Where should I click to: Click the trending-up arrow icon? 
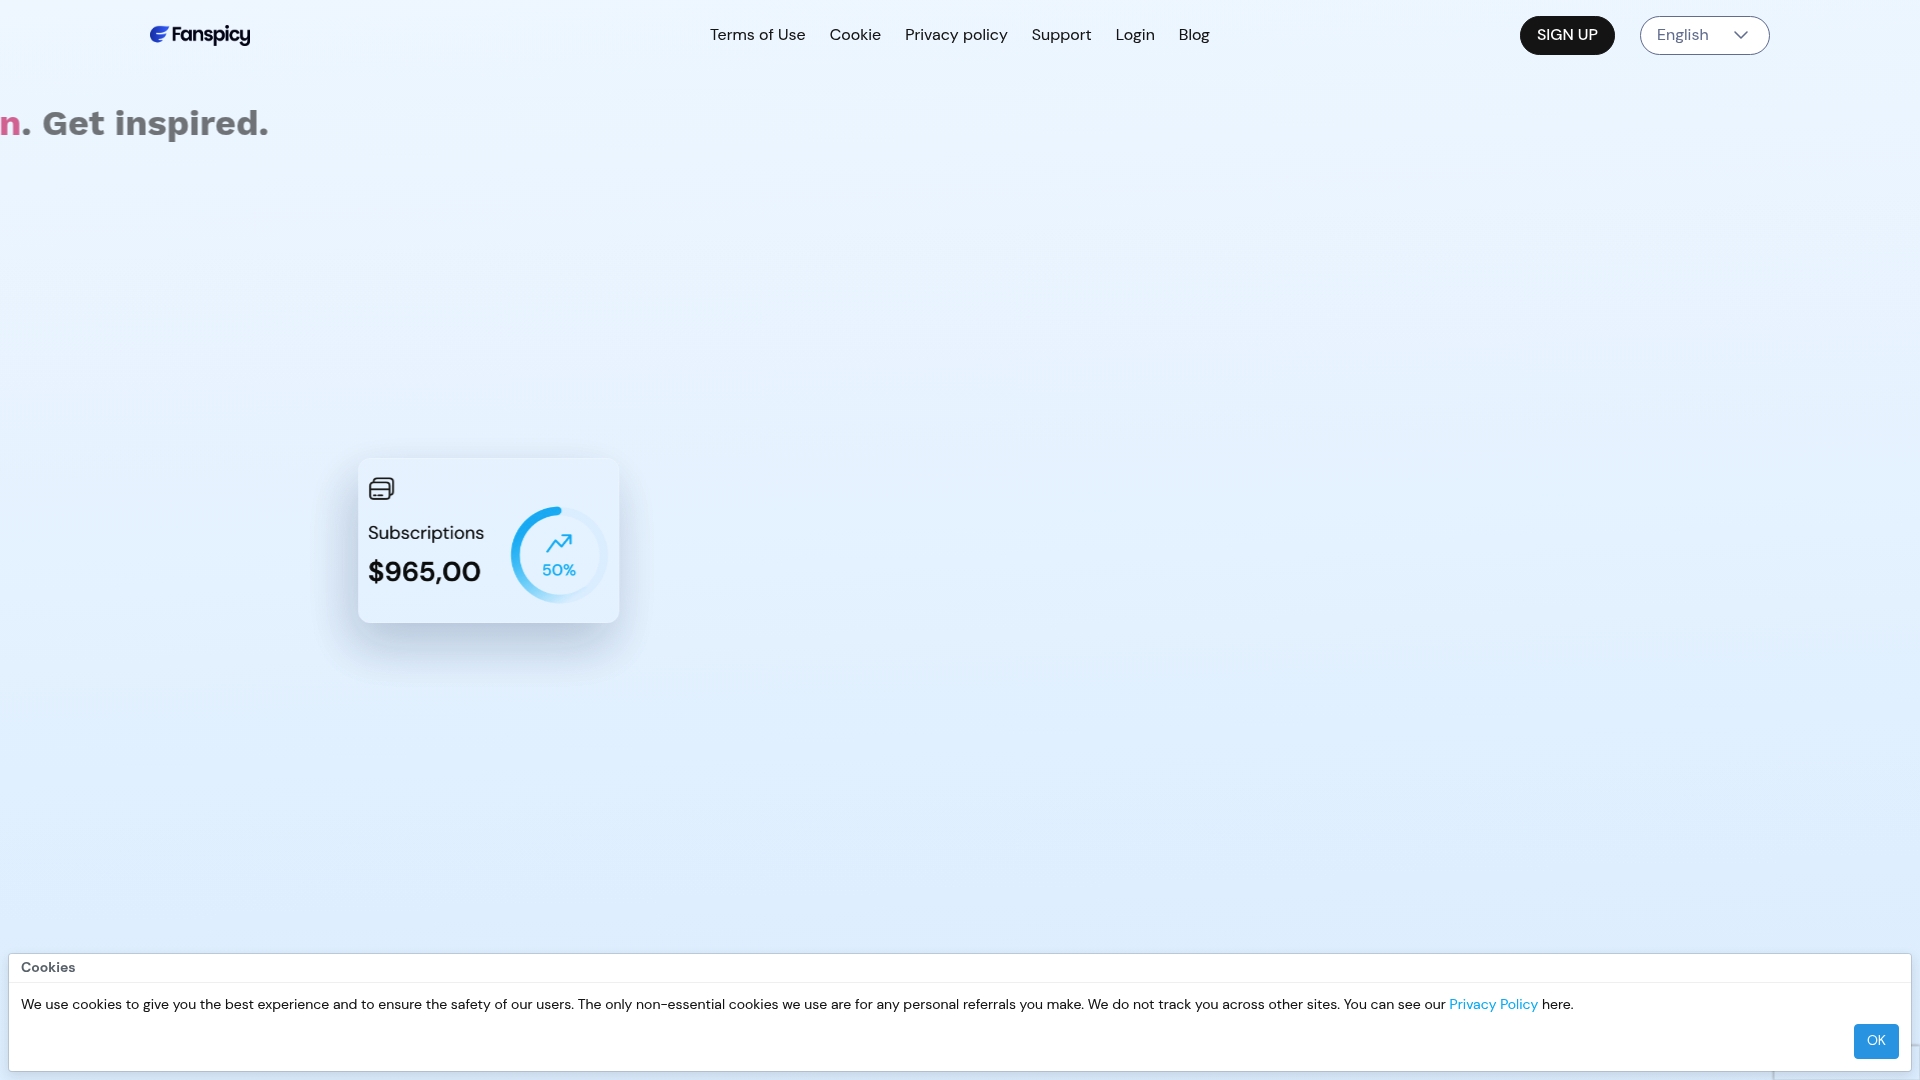(x=559, y=543)
